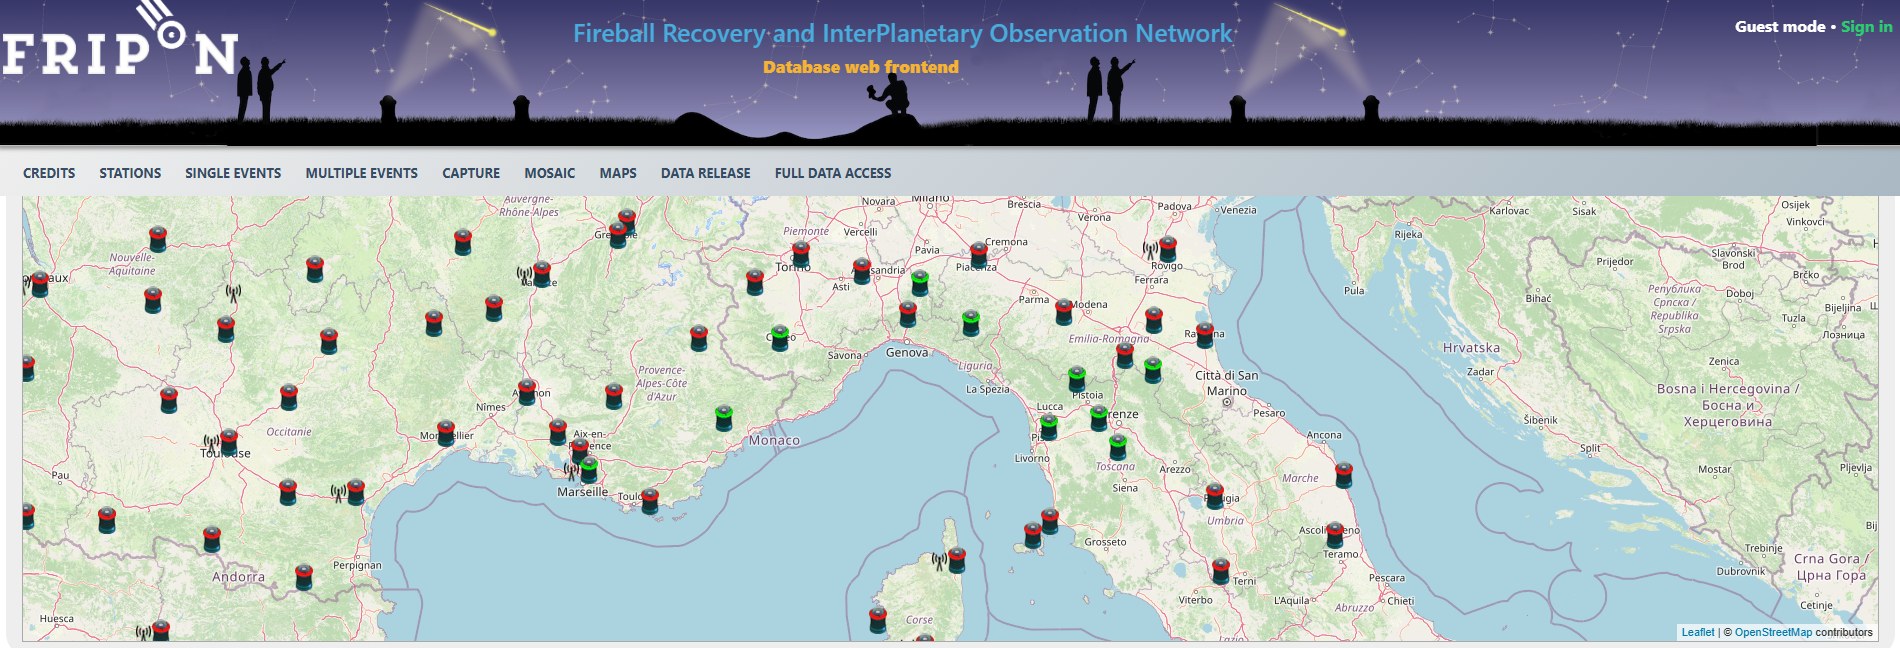Open the STATIONS menu item

pyautogui.click(x=130, y=173)
